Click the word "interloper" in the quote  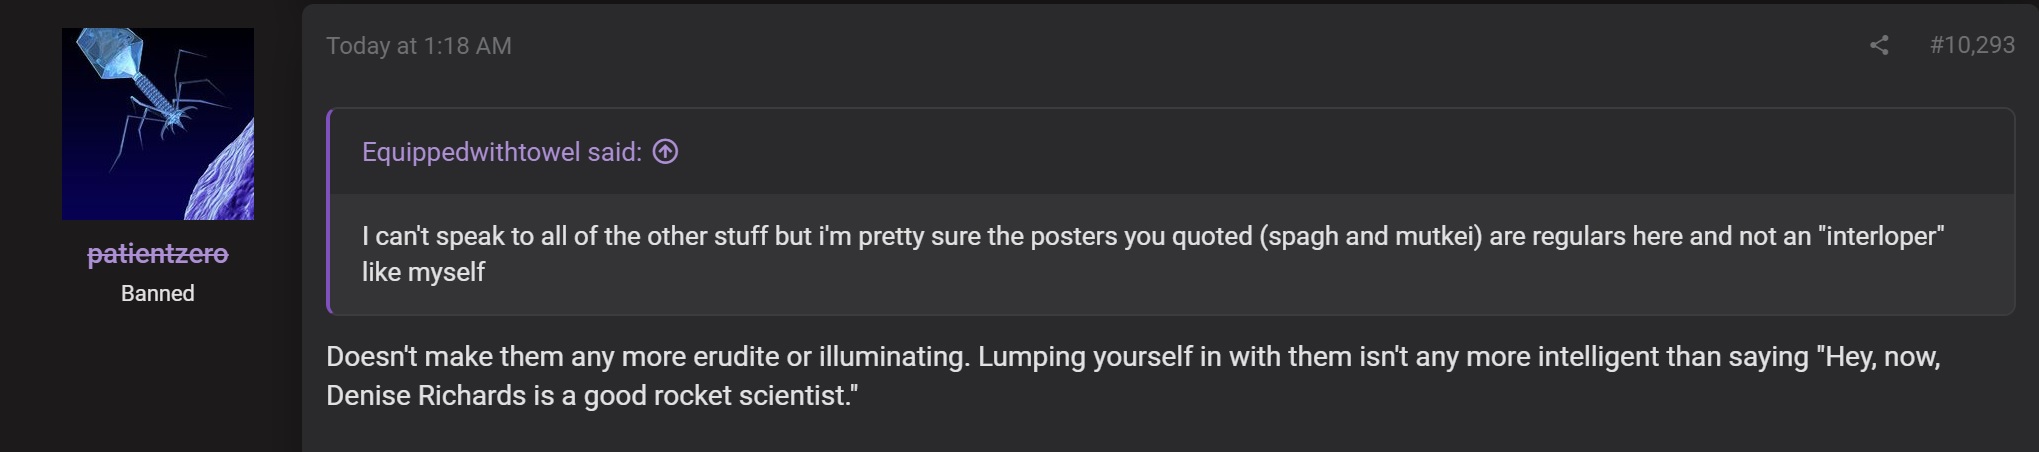[x=1881, y=236]
